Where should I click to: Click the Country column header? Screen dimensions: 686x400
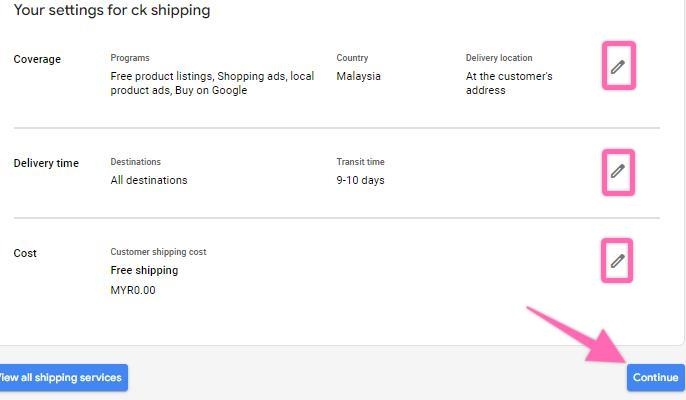click(352, 58)
